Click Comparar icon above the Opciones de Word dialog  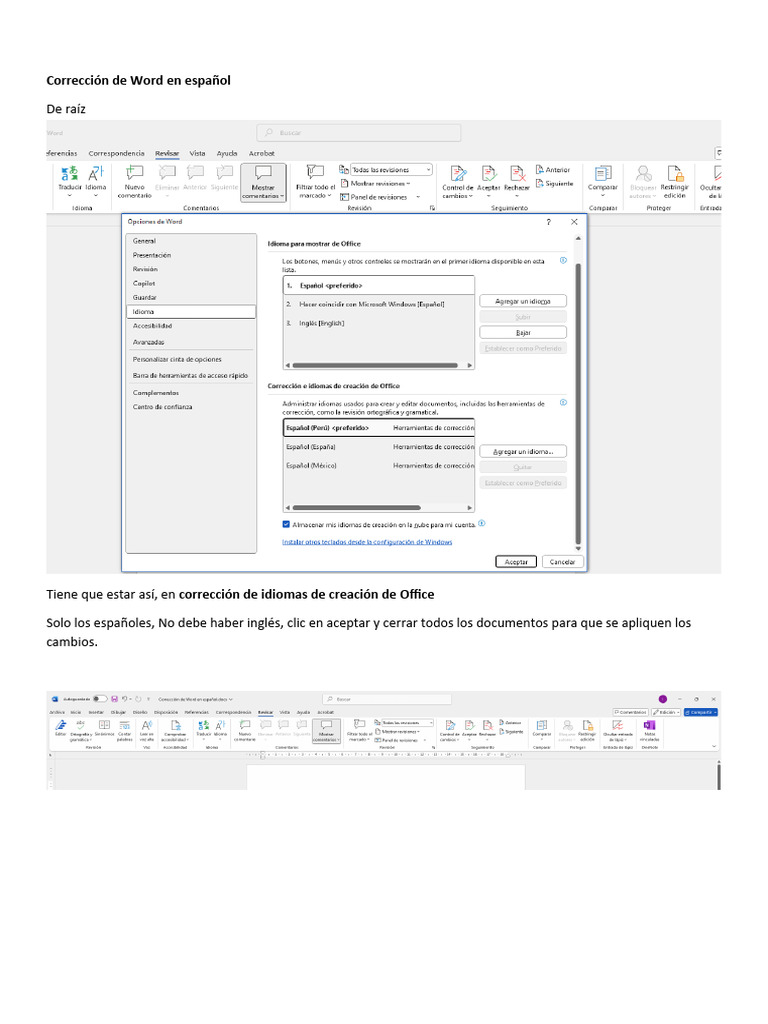tap(603, 173)
